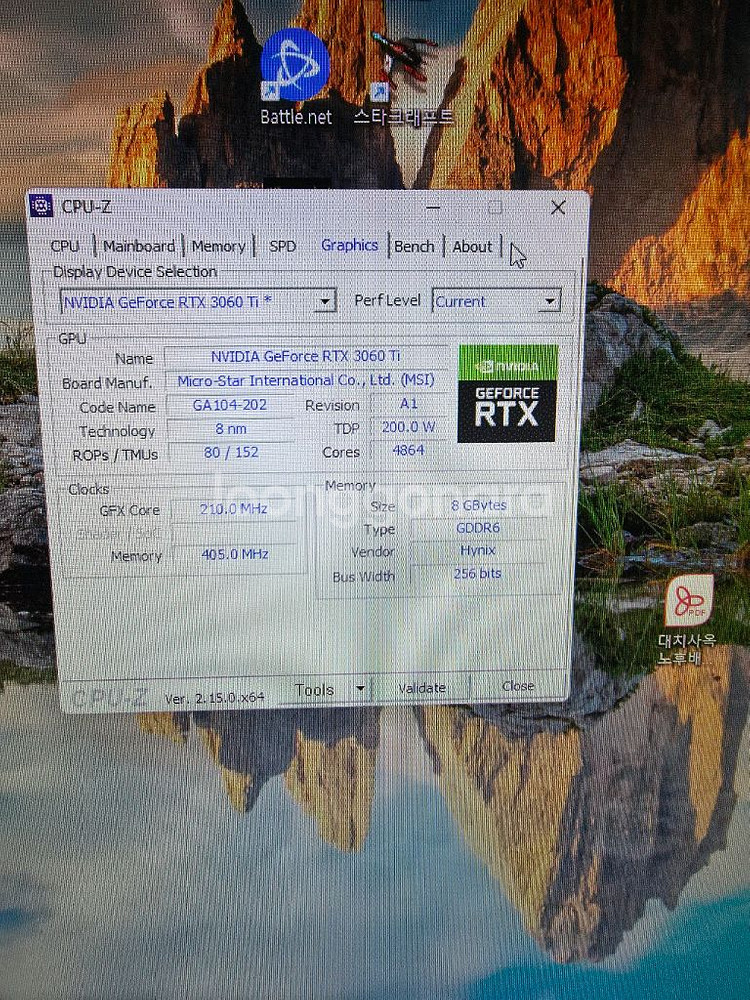Click the GPU Name field value
Viewport: 750px width, 1000px height.
(305, 356)
